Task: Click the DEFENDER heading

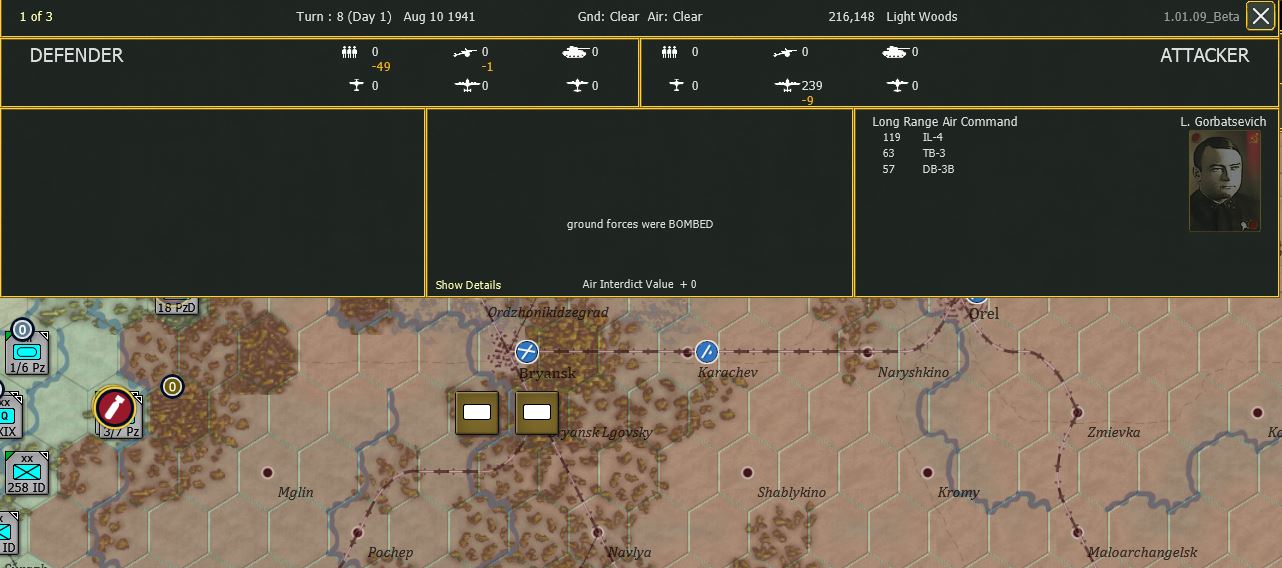Action: pos(76,56)
